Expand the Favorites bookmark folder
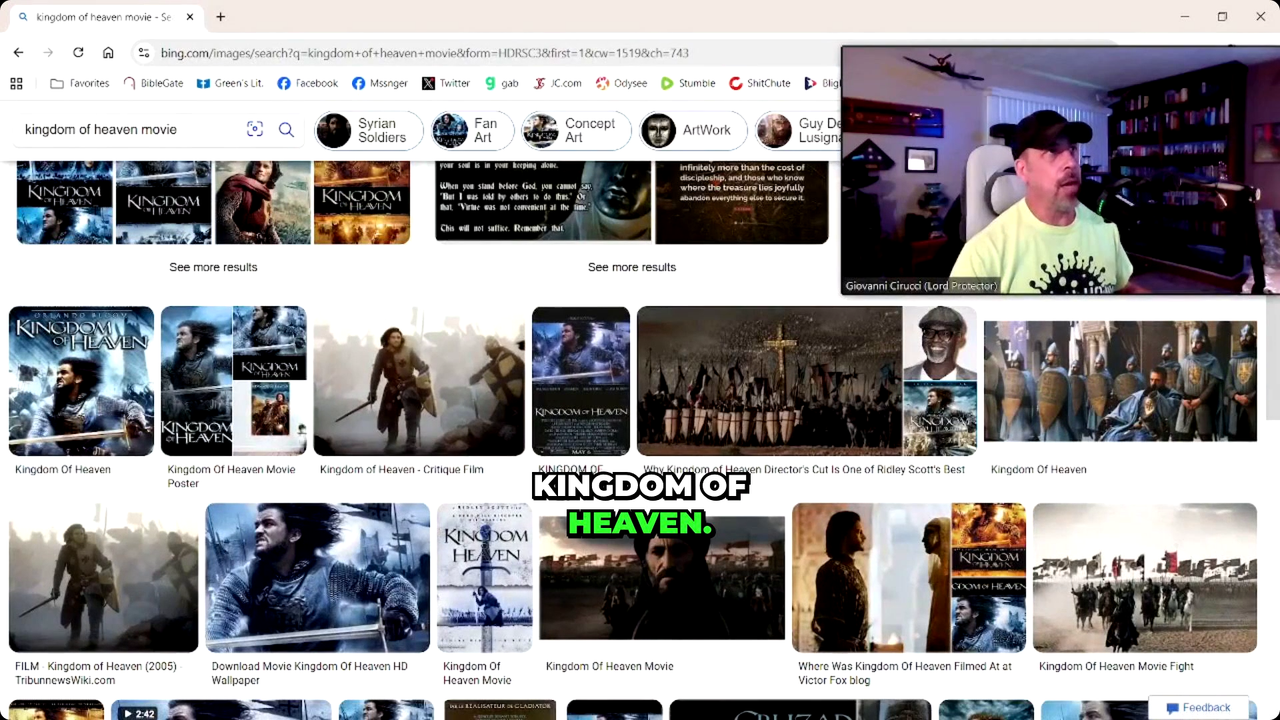Viewport: 1280px width, 720px height. tap(79, 83)
